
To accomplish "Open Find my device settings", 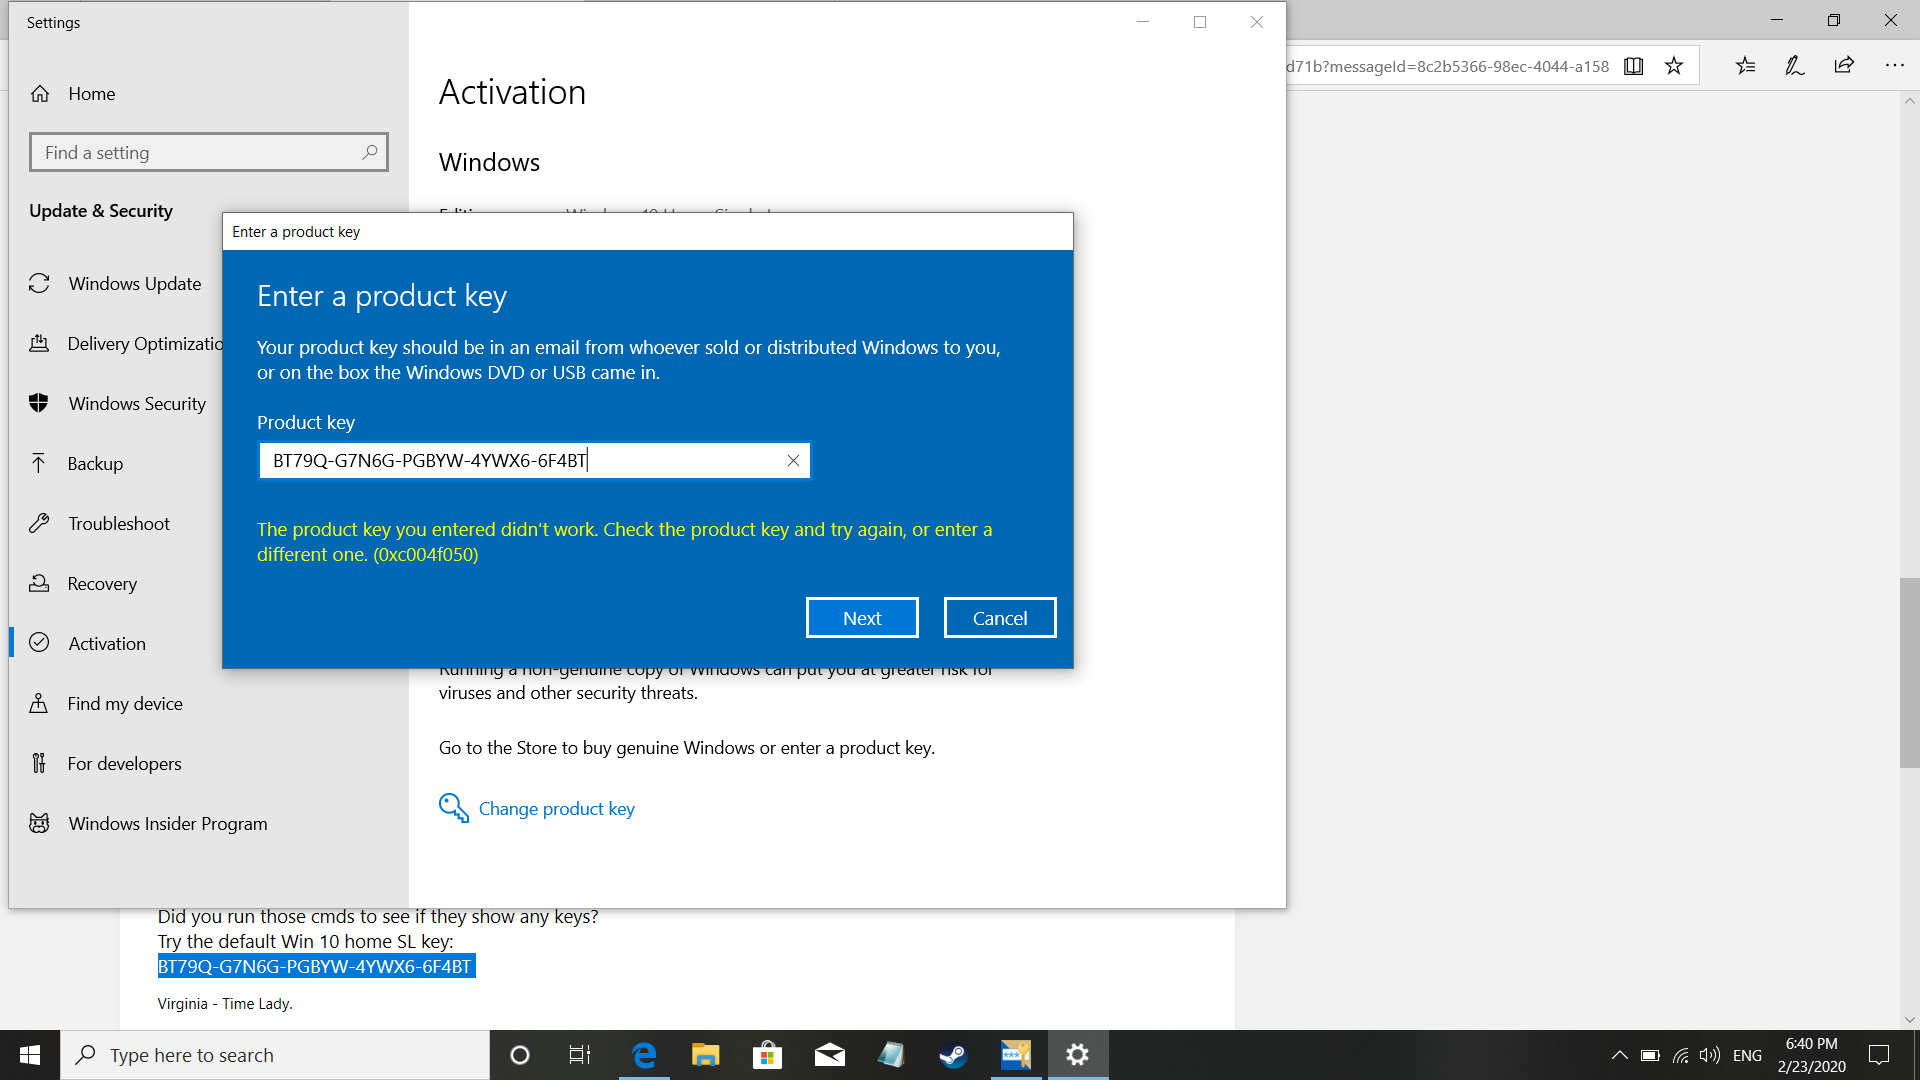I will (125, 704).
